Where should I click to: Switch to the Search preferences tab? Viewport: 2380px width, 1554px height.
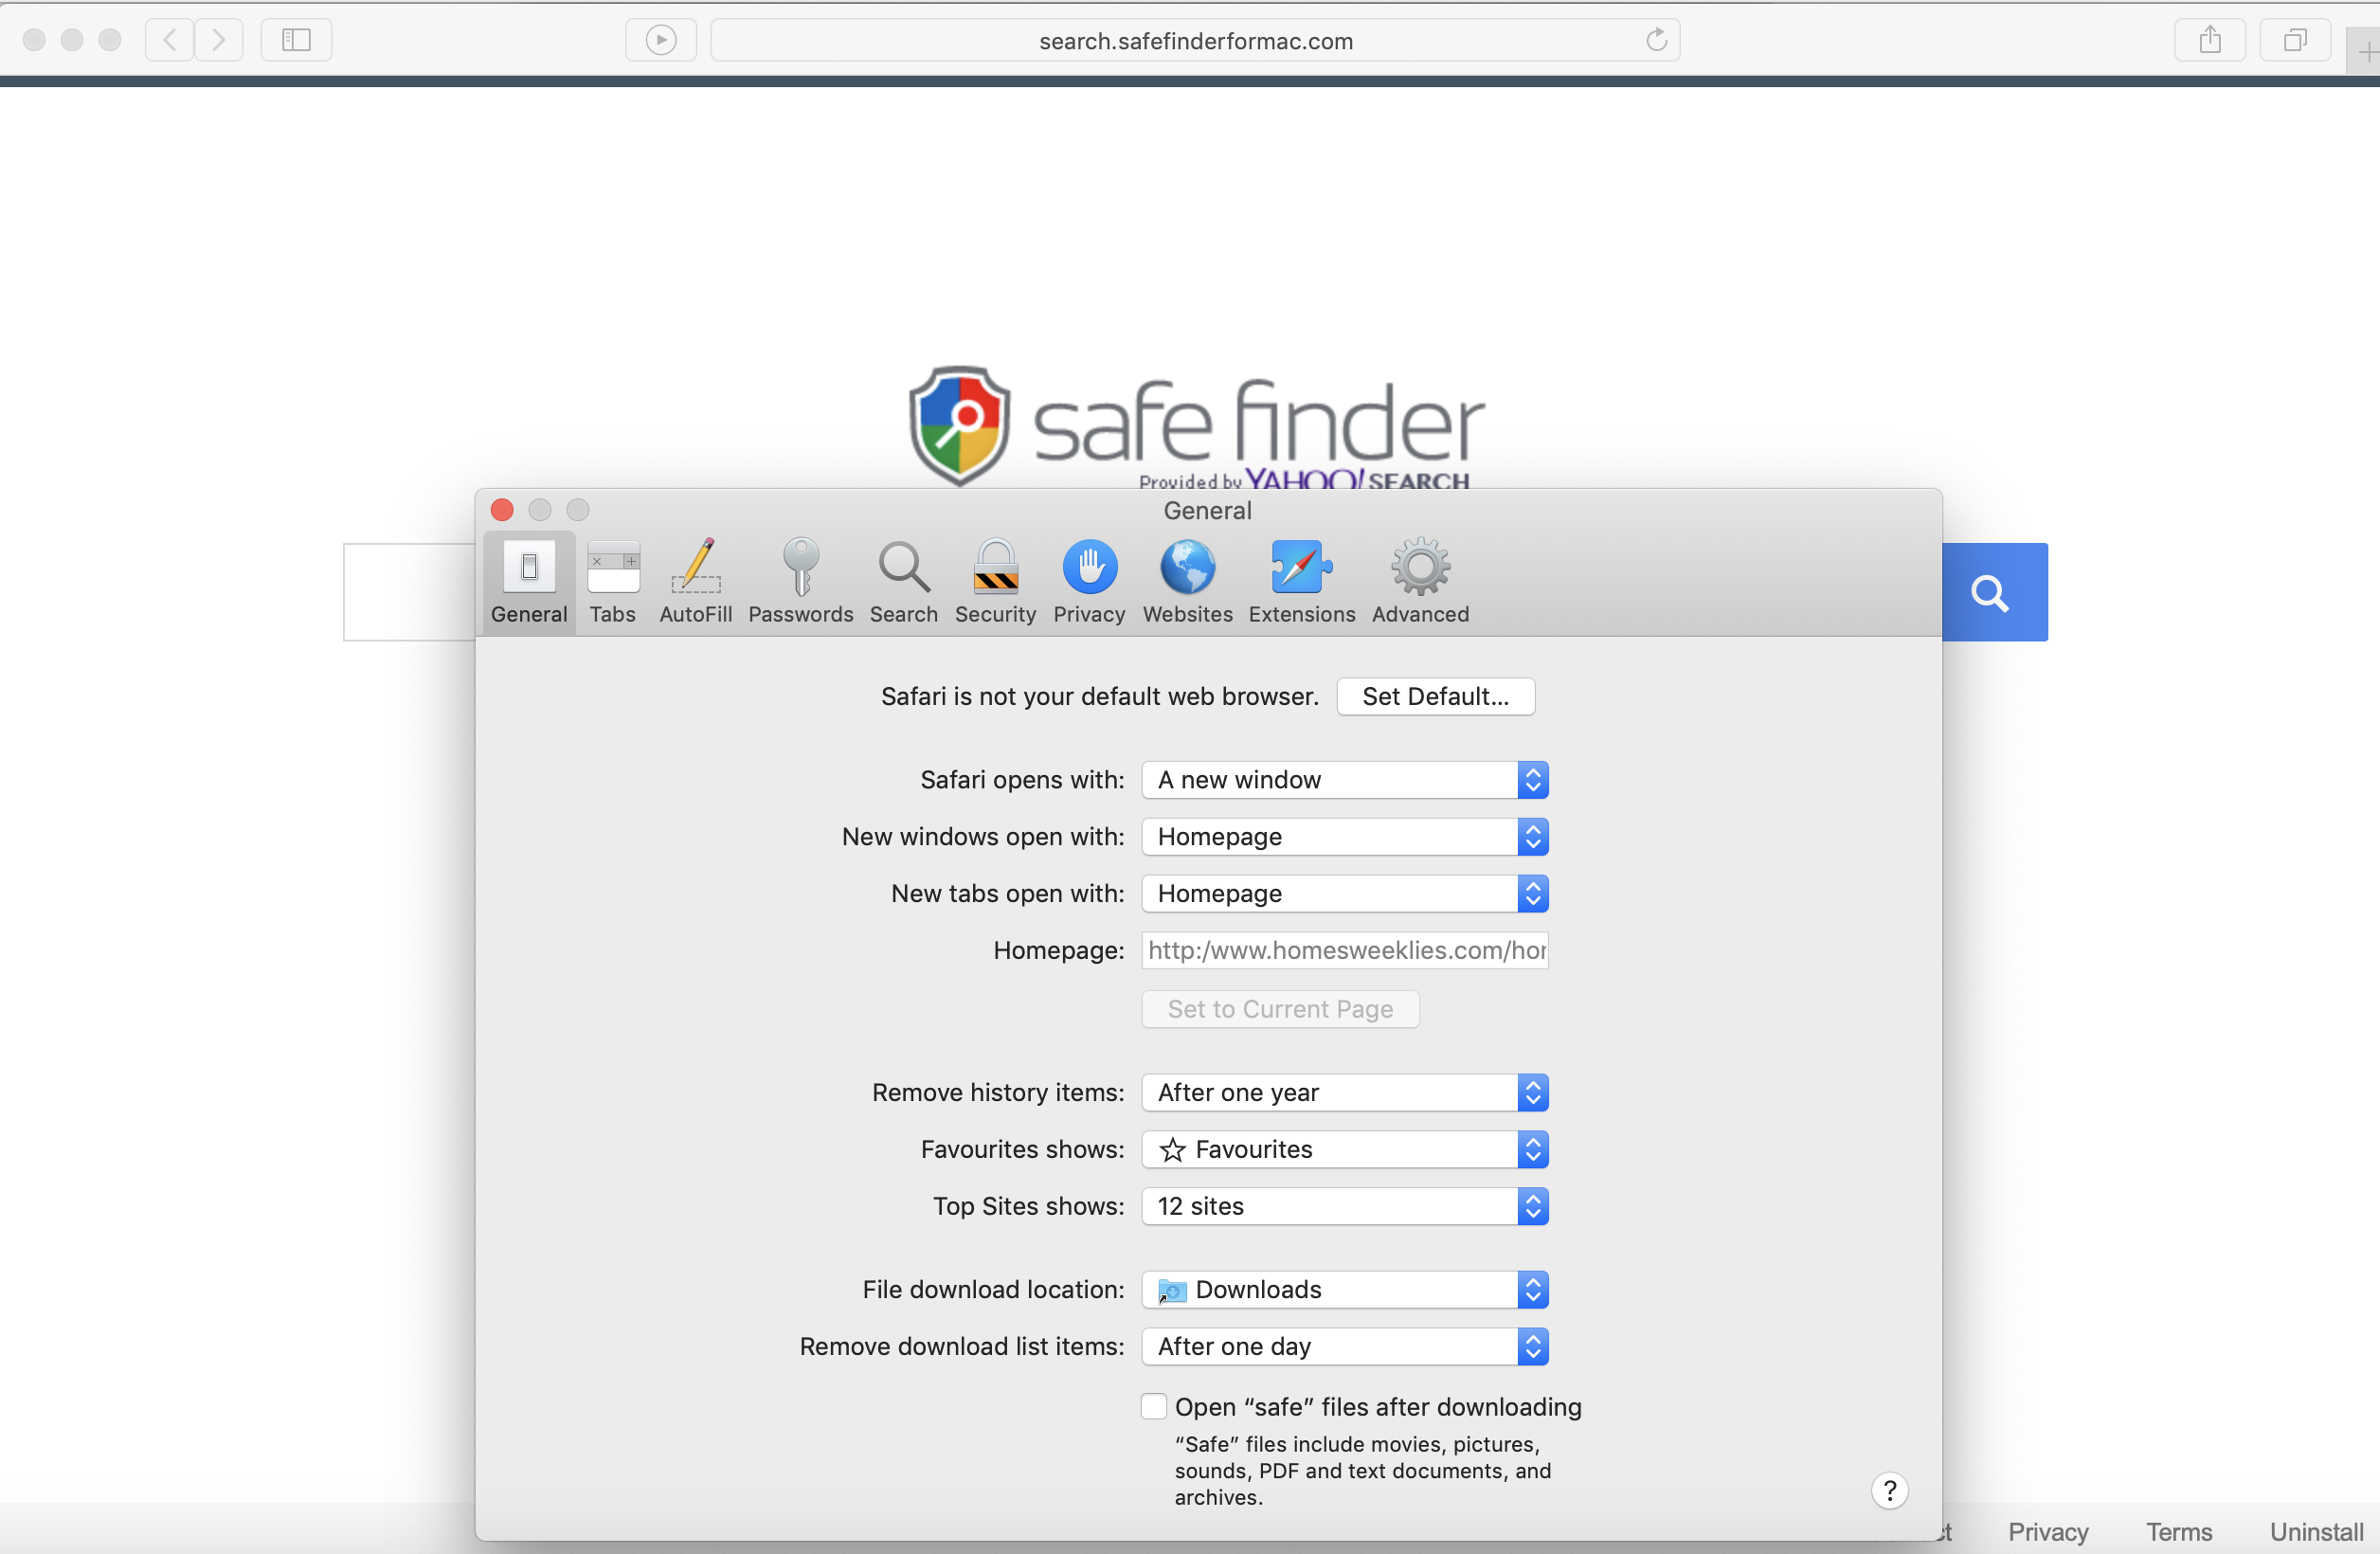click(x=903, y=582)
